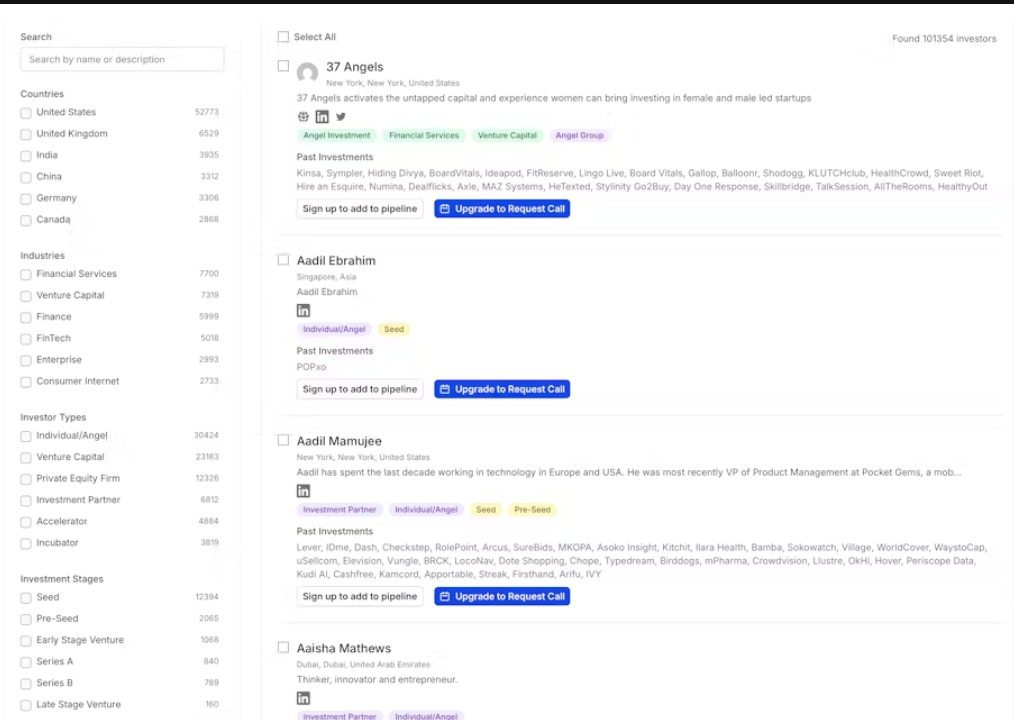
Task: Filter by United Kingdom country
Action: coord(26,135)
